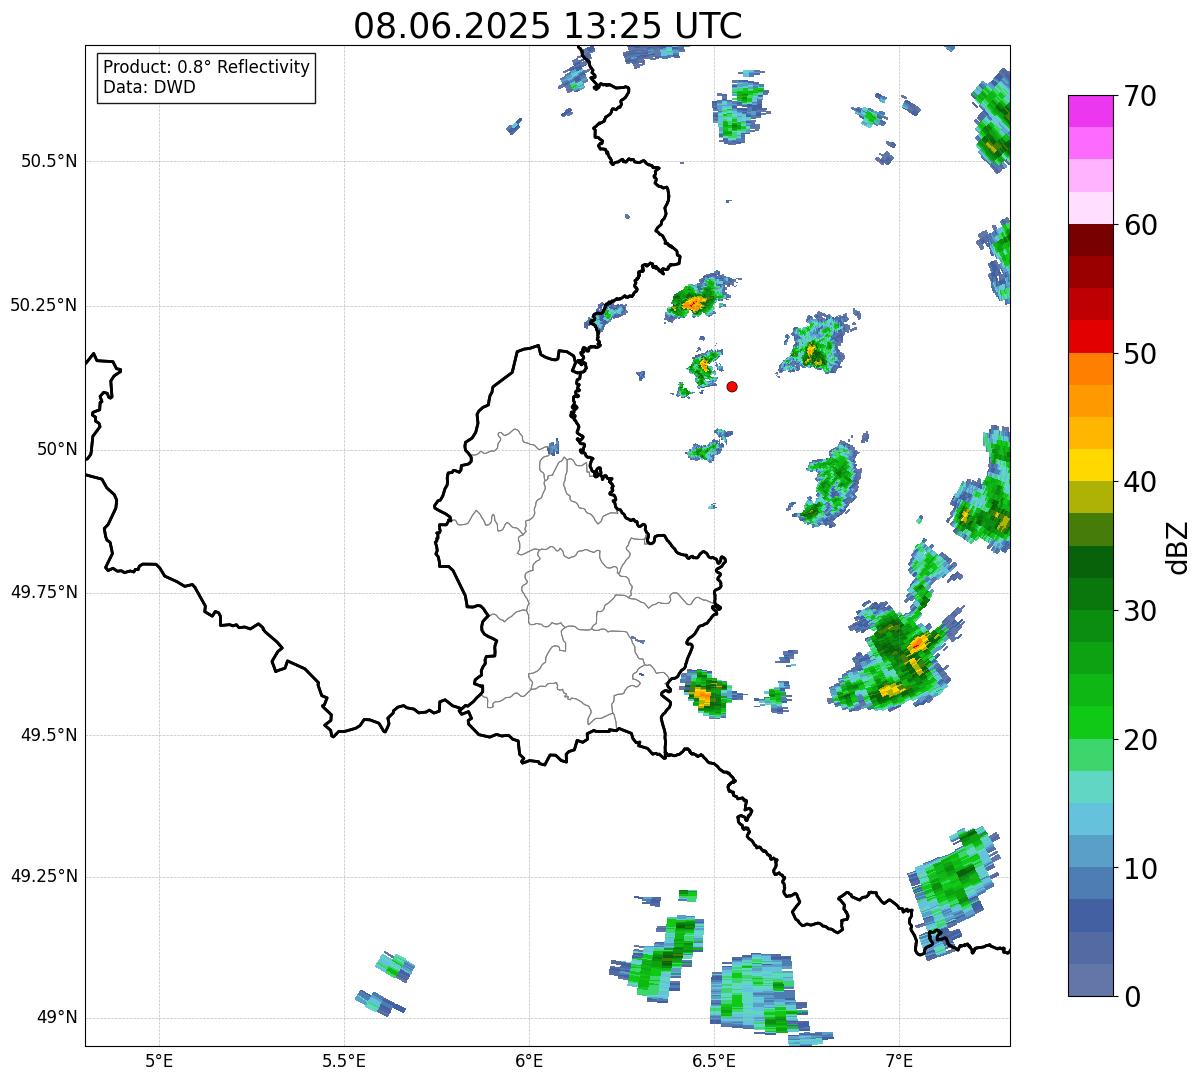Screen dimensions: 1202x1081
Task: Click the 5°E longitude tick label
Action: click(160, 1060)
